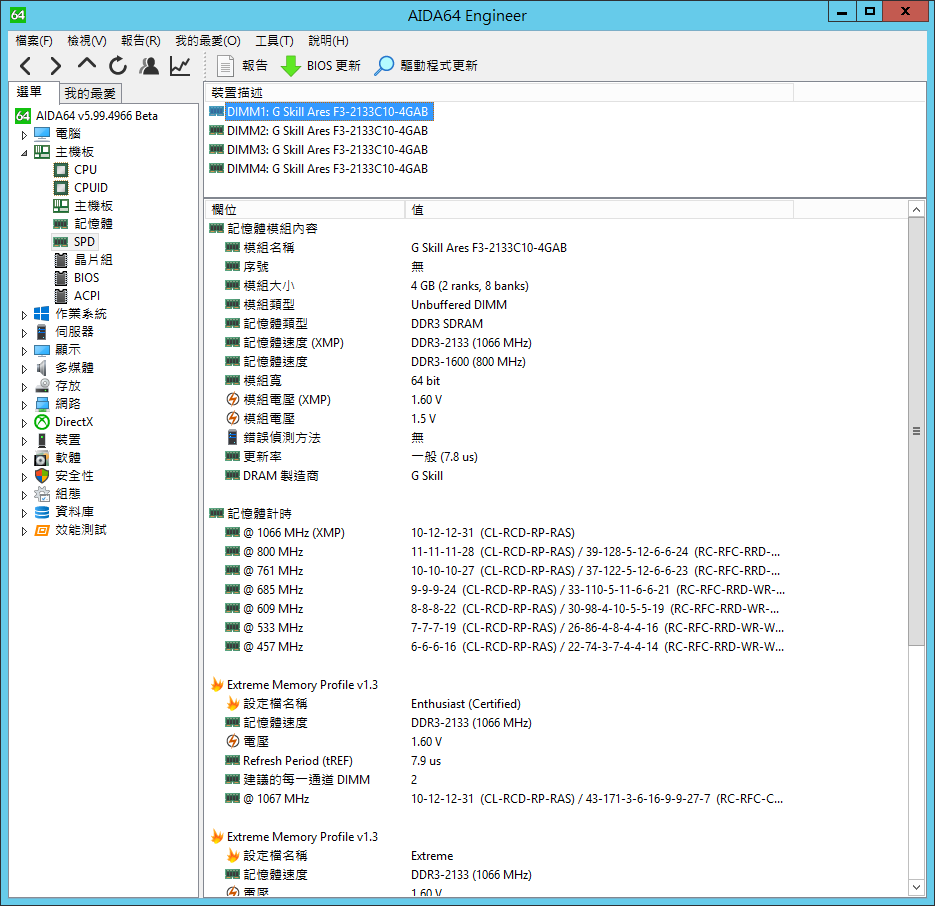Expand the 伺服器 tree node
The width and height of the screenshot is (935, 906).
click(24, 333)
